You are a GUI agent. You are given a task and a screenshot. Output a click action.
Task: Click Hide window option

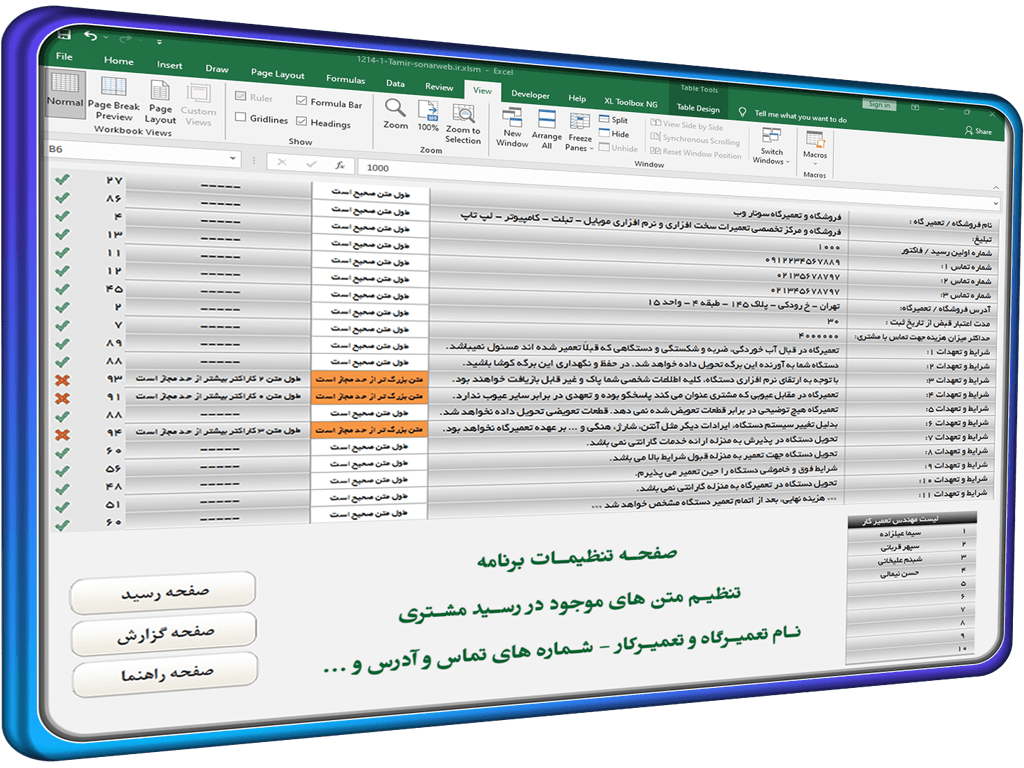(x=614, y=134)
